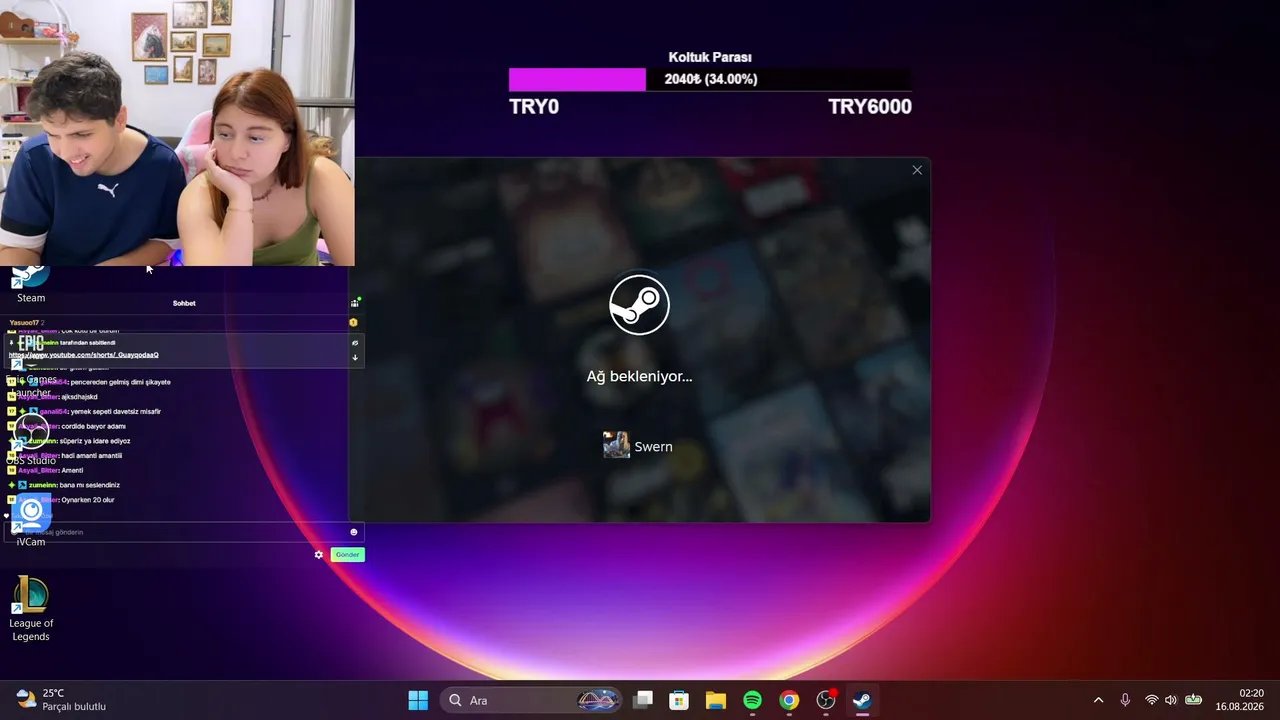
Task: Open the weather widget showing 25°C
Action: [x=62, y=700]
